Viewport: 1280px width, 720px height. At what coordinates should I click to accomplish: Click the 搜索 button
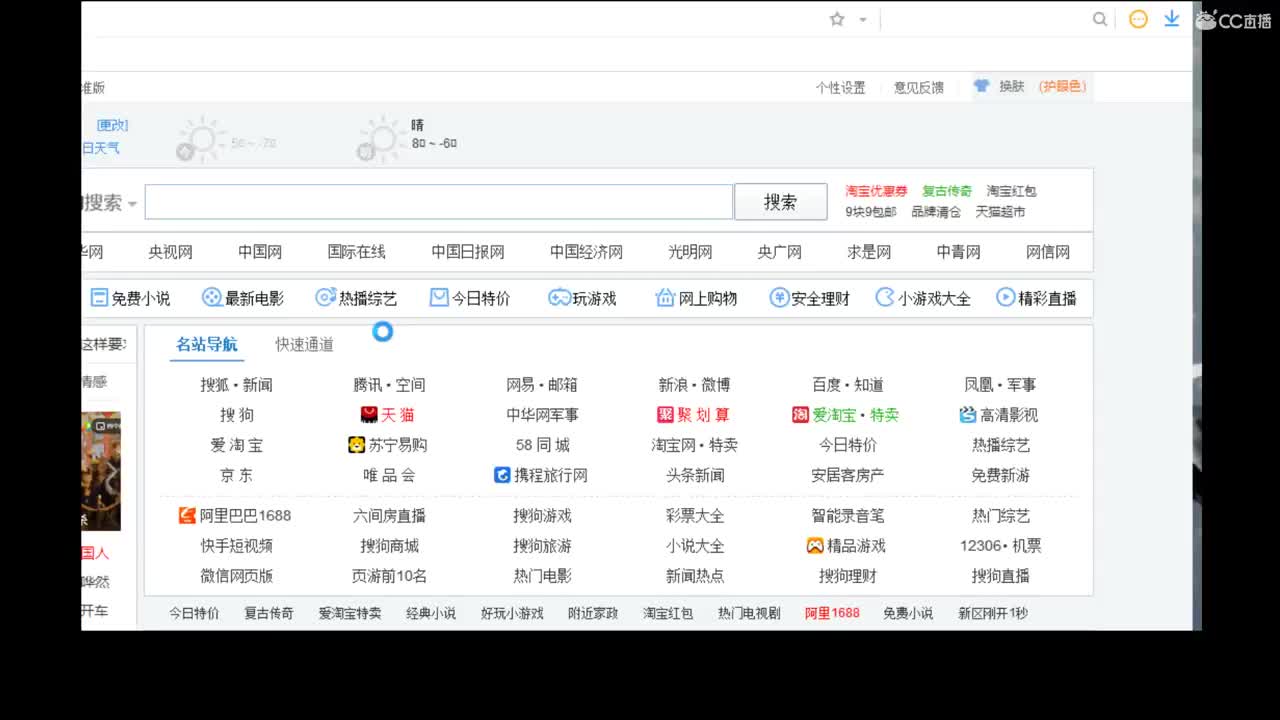pos(781,202)
